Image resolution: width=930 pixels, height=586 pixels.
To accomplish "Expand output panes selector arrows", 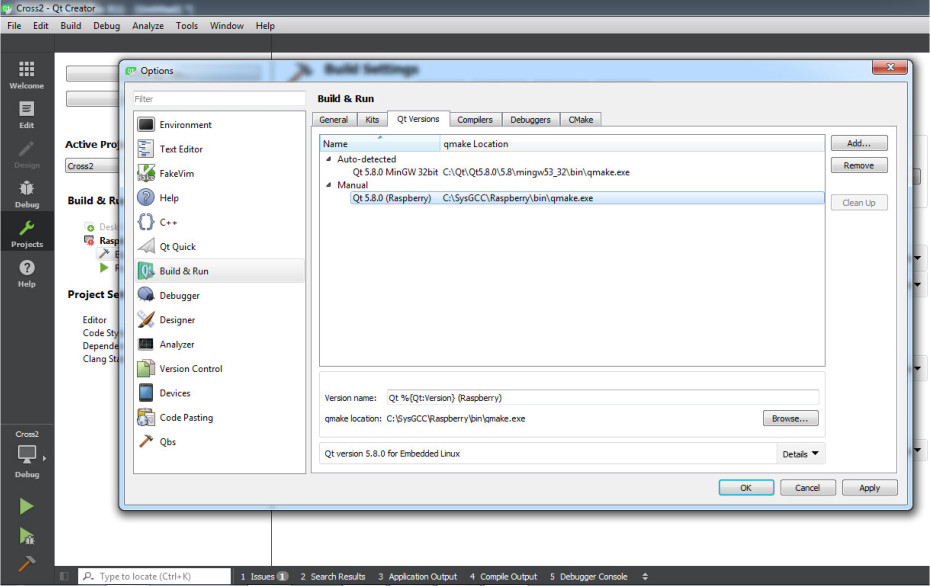I will [645, 577].
